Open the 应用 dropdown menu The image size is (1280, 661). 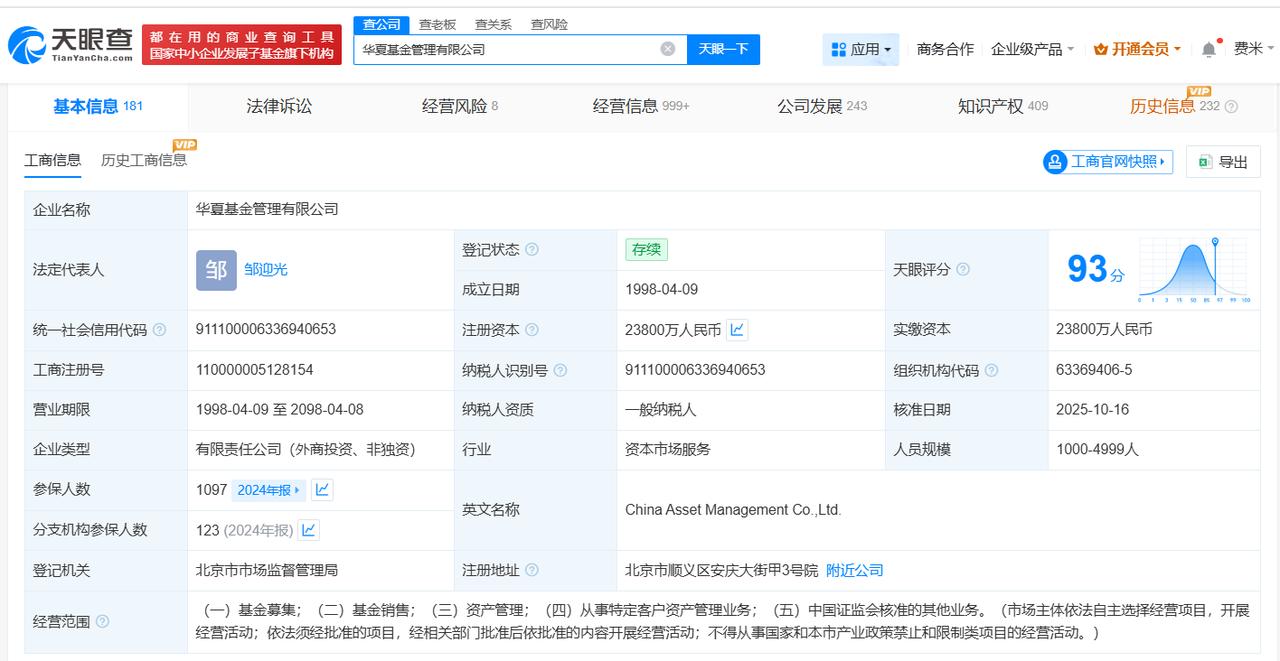(861, 49)
